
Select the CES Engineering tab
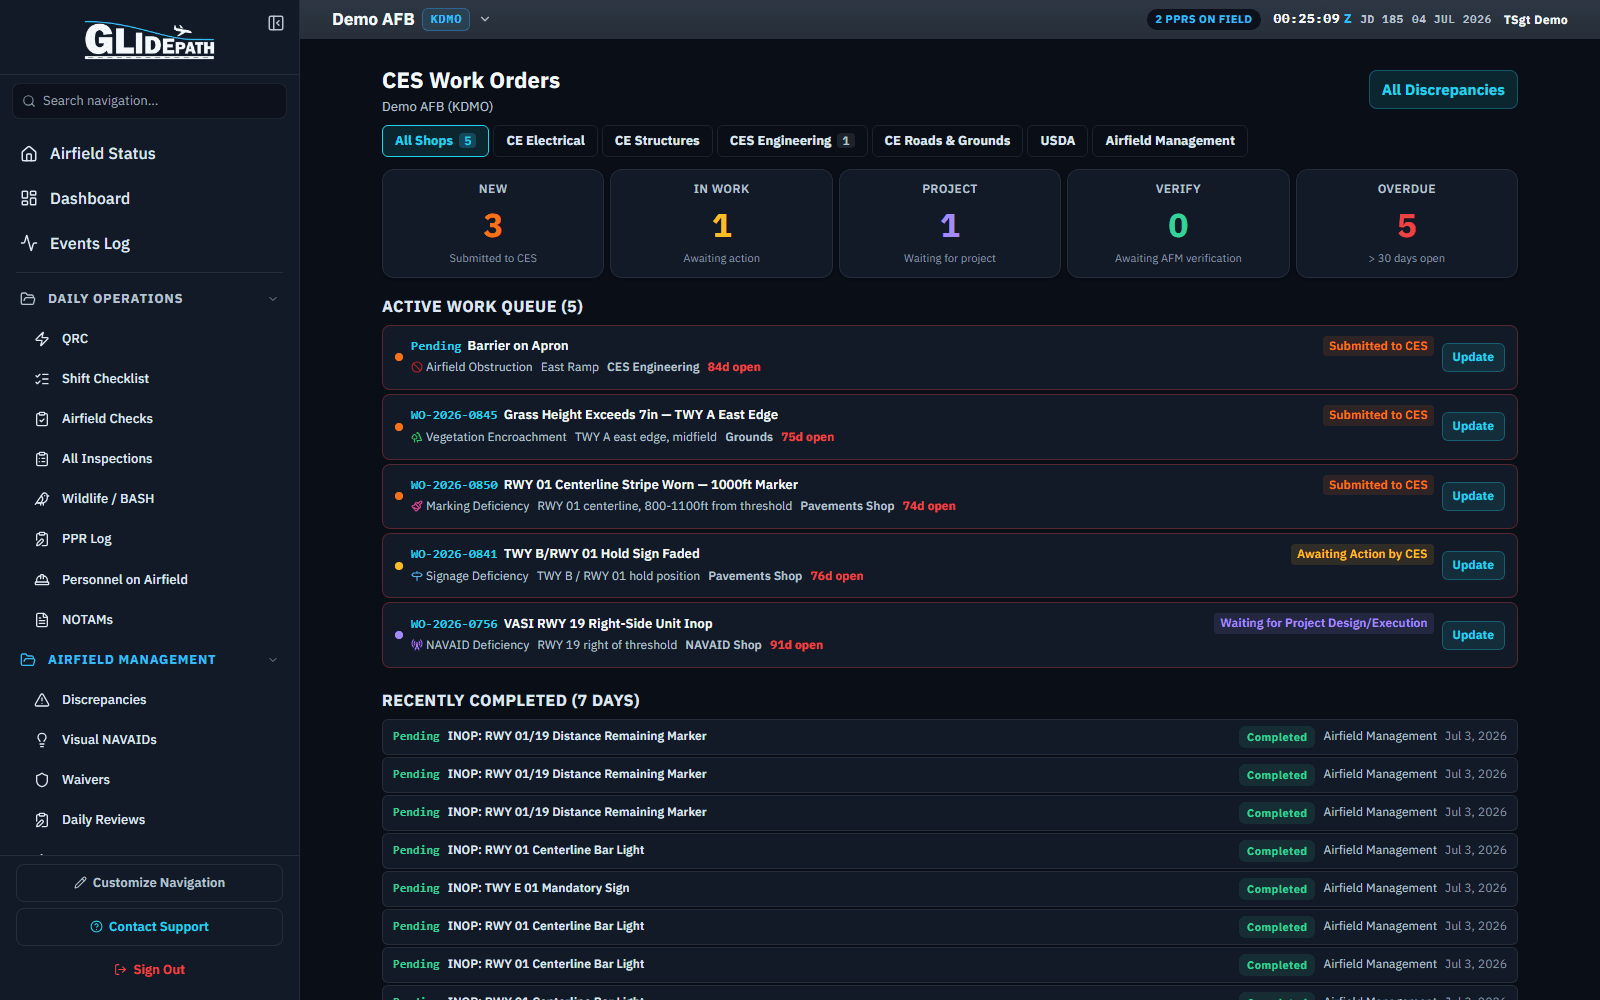pyautogui.click(x=792, y=141)
